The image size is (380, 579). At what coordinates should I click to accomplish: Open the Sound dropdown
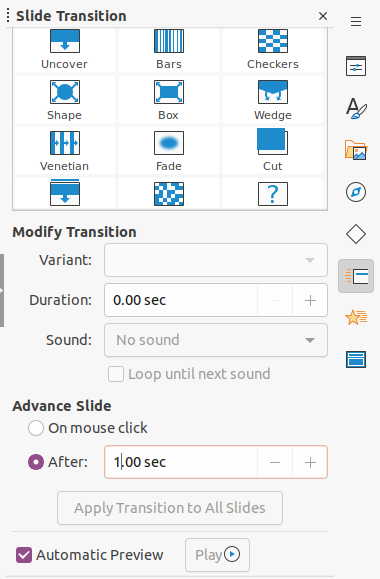point(216,340)
